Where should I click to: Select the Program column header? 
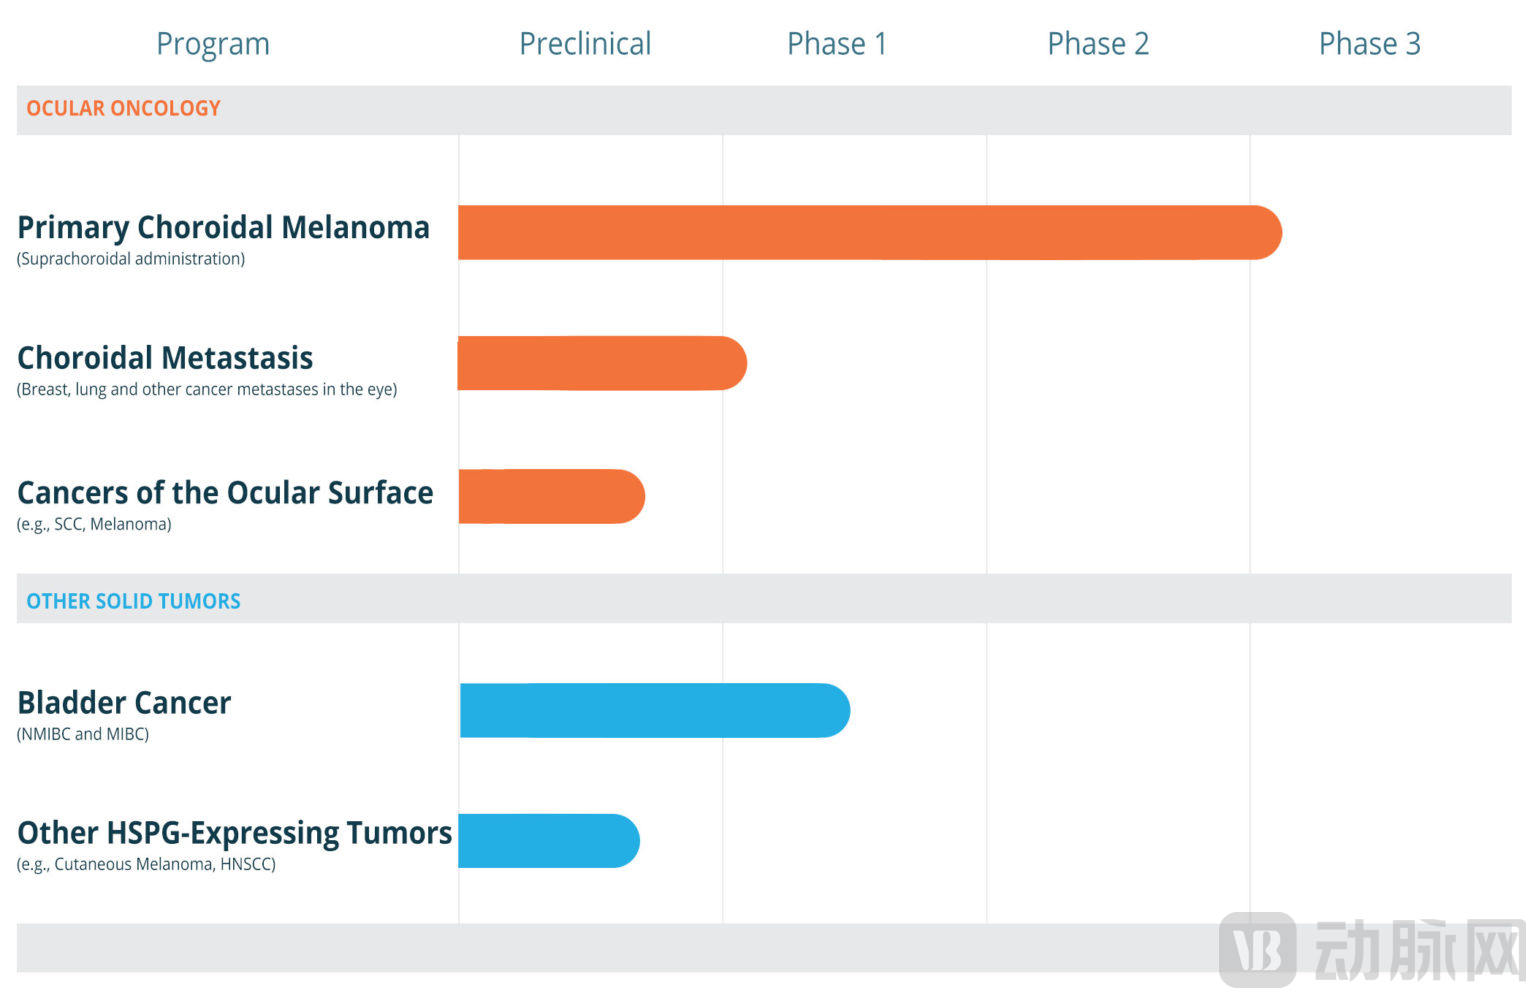[x=213, y=44]
